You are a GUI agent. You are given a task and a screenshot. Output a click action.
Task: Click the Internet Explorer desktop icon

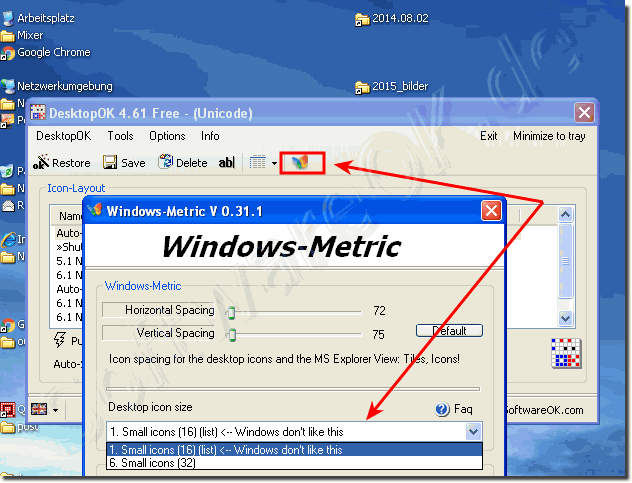click(x=8, y=239)
